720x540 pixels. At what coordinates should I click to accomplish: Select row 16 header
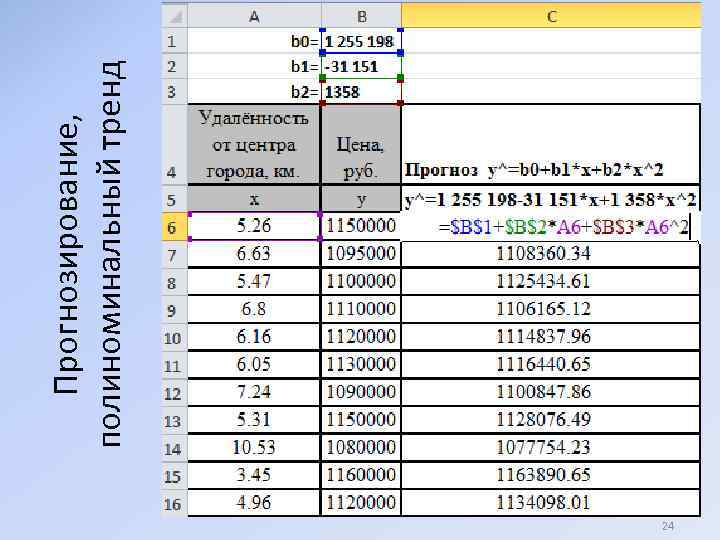click(174, 504)
